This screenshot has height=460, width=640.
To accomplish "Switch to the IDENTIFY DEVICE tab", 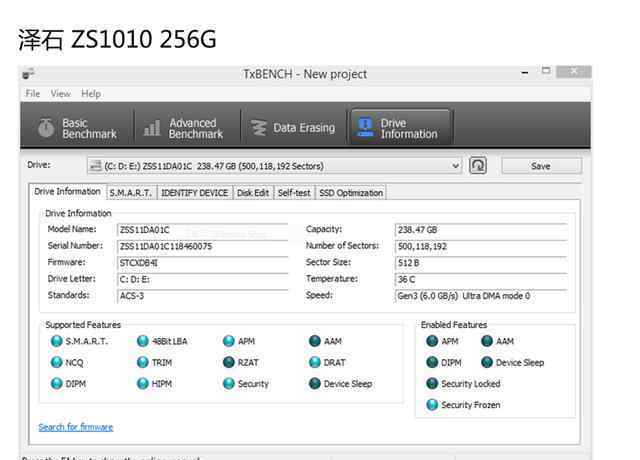I will [x=194, y=193].
